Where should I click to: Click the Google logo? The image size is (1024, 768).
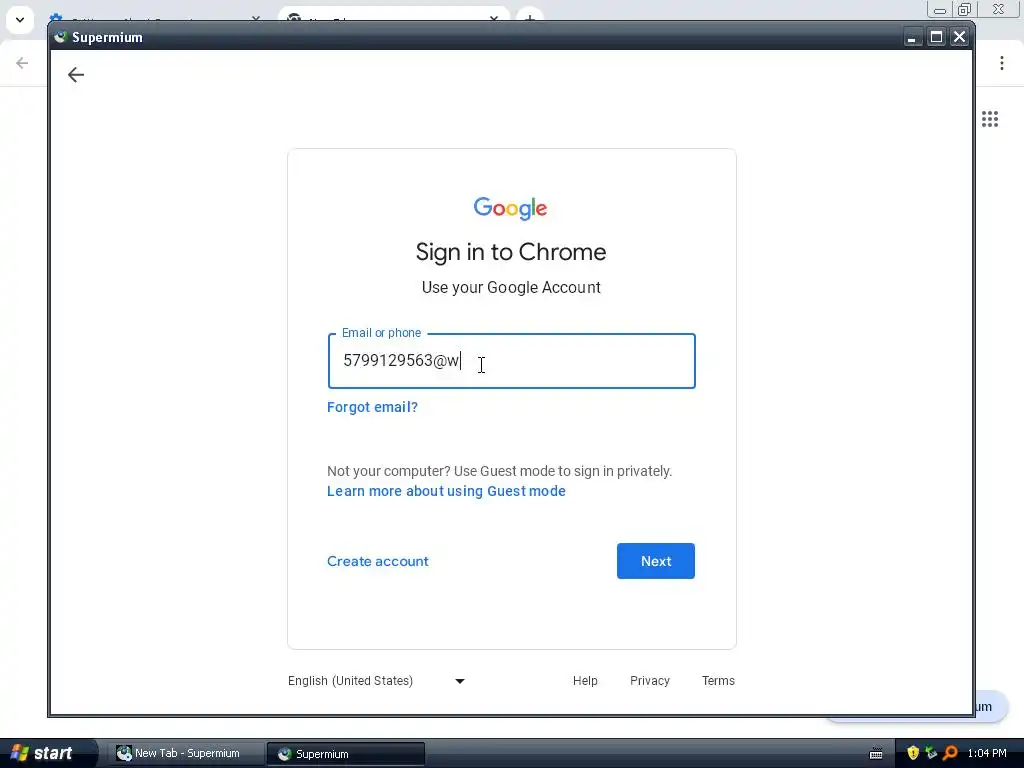pos(511,208)
